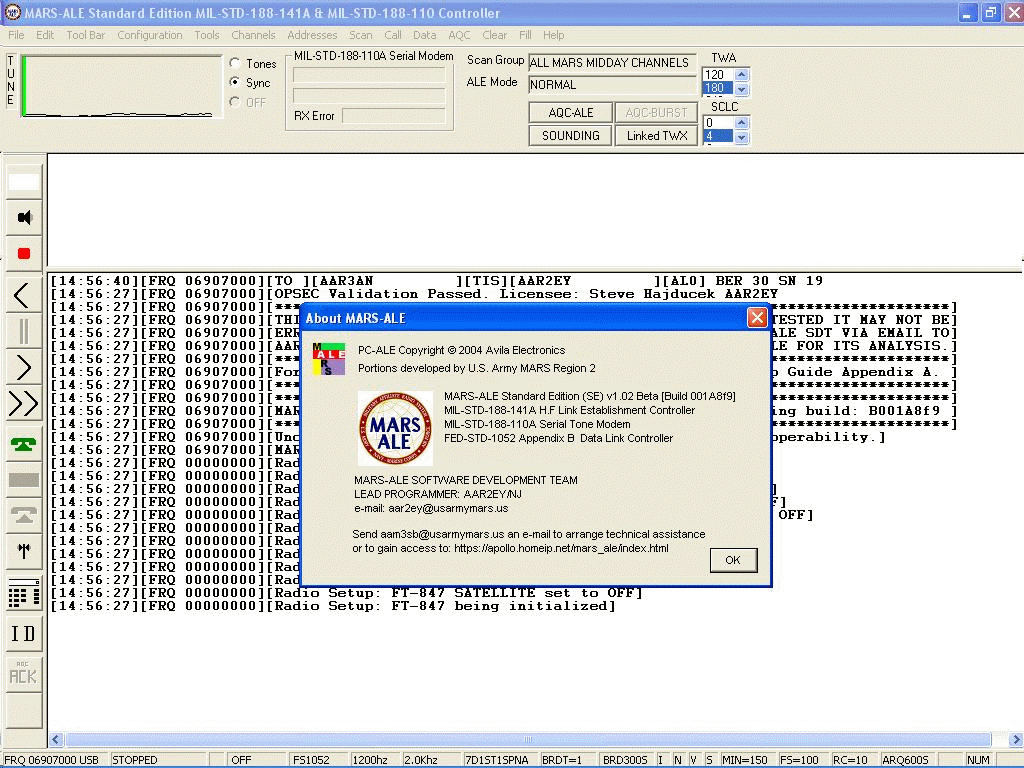Open the Configuration menu
Screen dimensions: 1024x768
150,35
